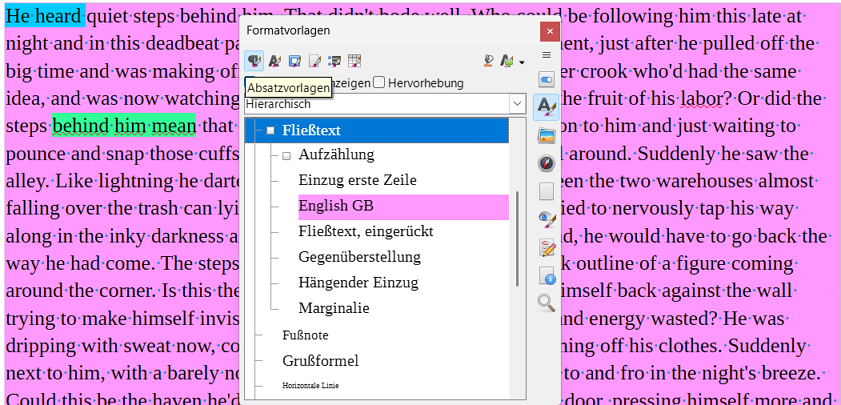Select the Gegenüberstellung style
Image resolution: width=841 pixels, height=405 pixels.
(359, 257)
